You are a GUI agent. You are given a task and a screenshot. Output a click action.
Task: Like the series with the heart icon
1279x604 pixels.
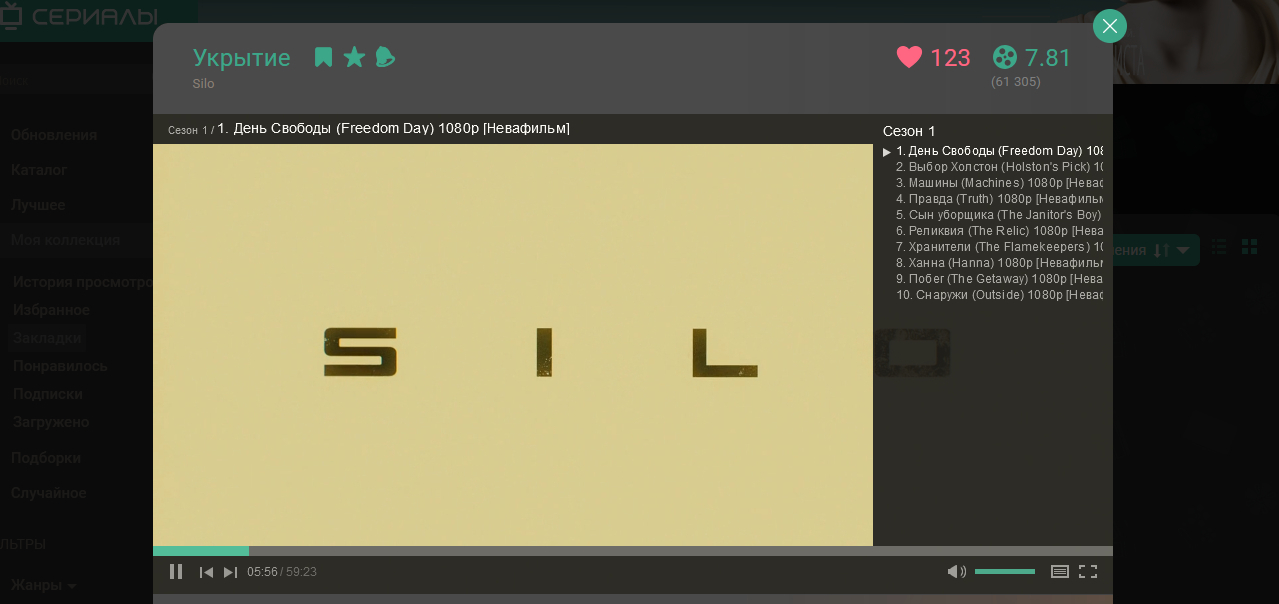[909, 57]
